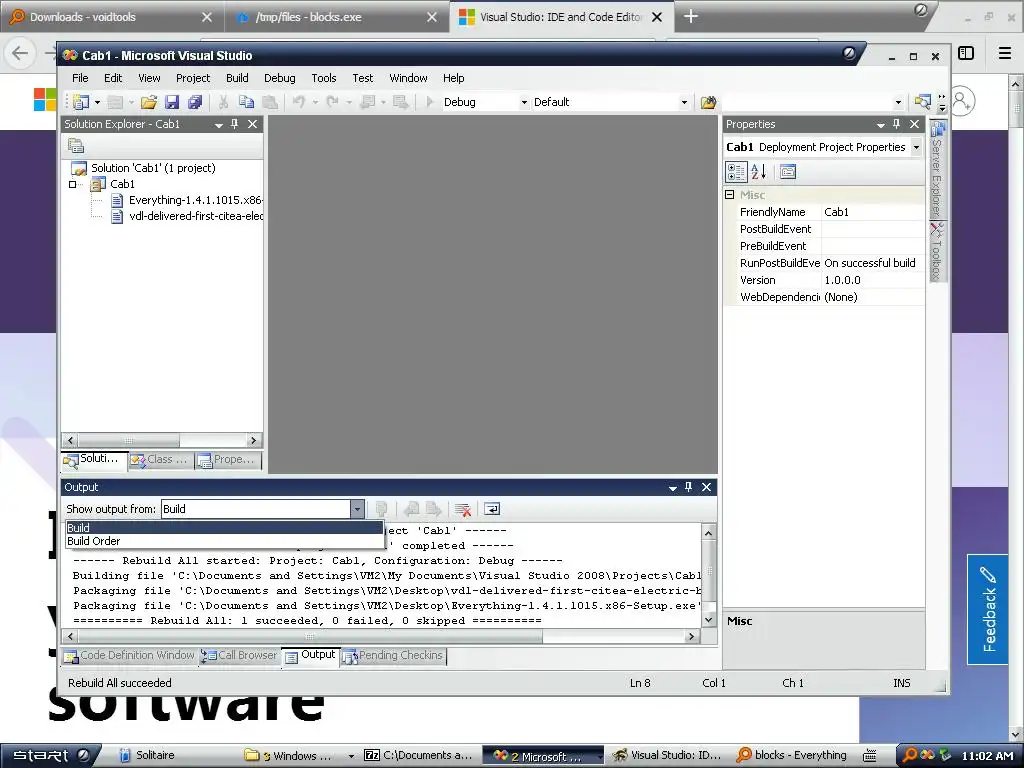Click the 7-Zip taskbar item

coord(419,755)
